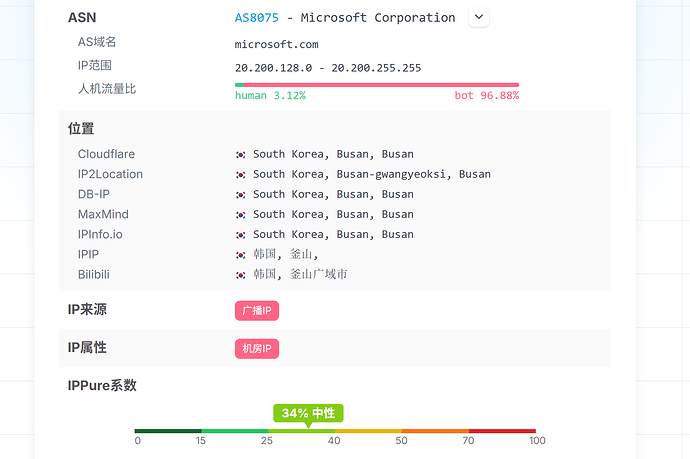Click the 机房IP badge
The height and width of the screenshot is (459, 690).
[257, 349]
